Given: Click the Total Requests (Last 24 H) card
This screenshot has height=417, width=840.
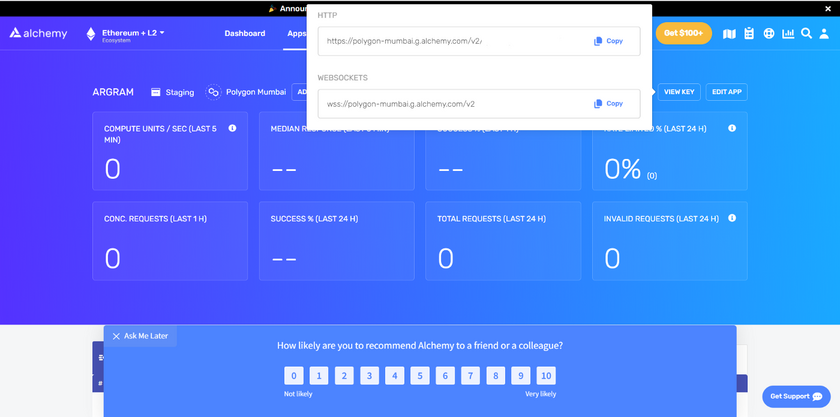Looking at the screenshot, I should coord(503,241).
